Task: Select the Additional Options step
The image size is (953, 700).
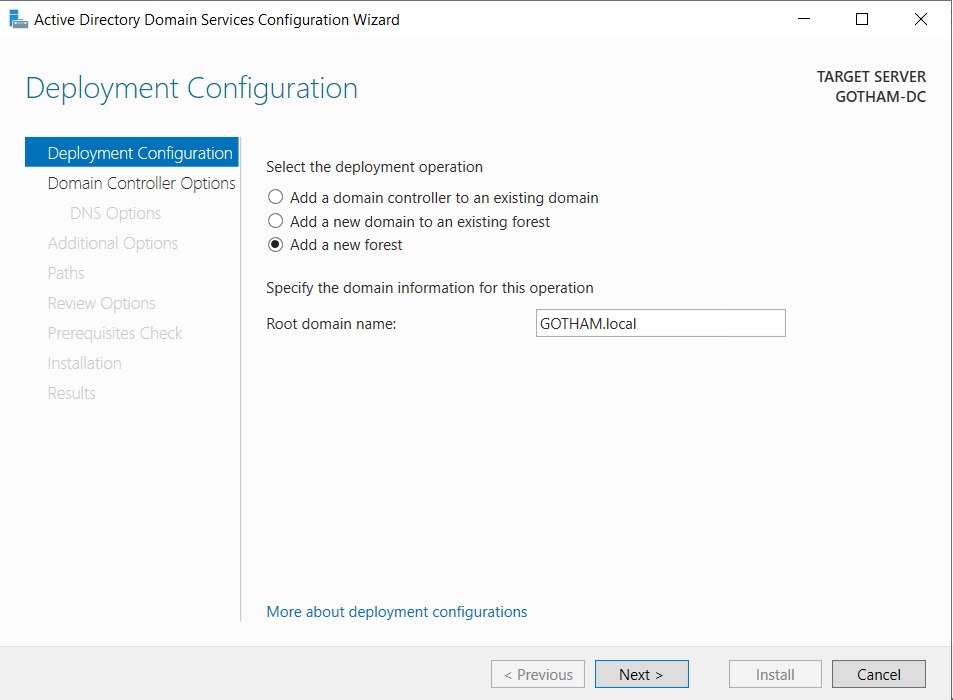Action: coord(112,243)
